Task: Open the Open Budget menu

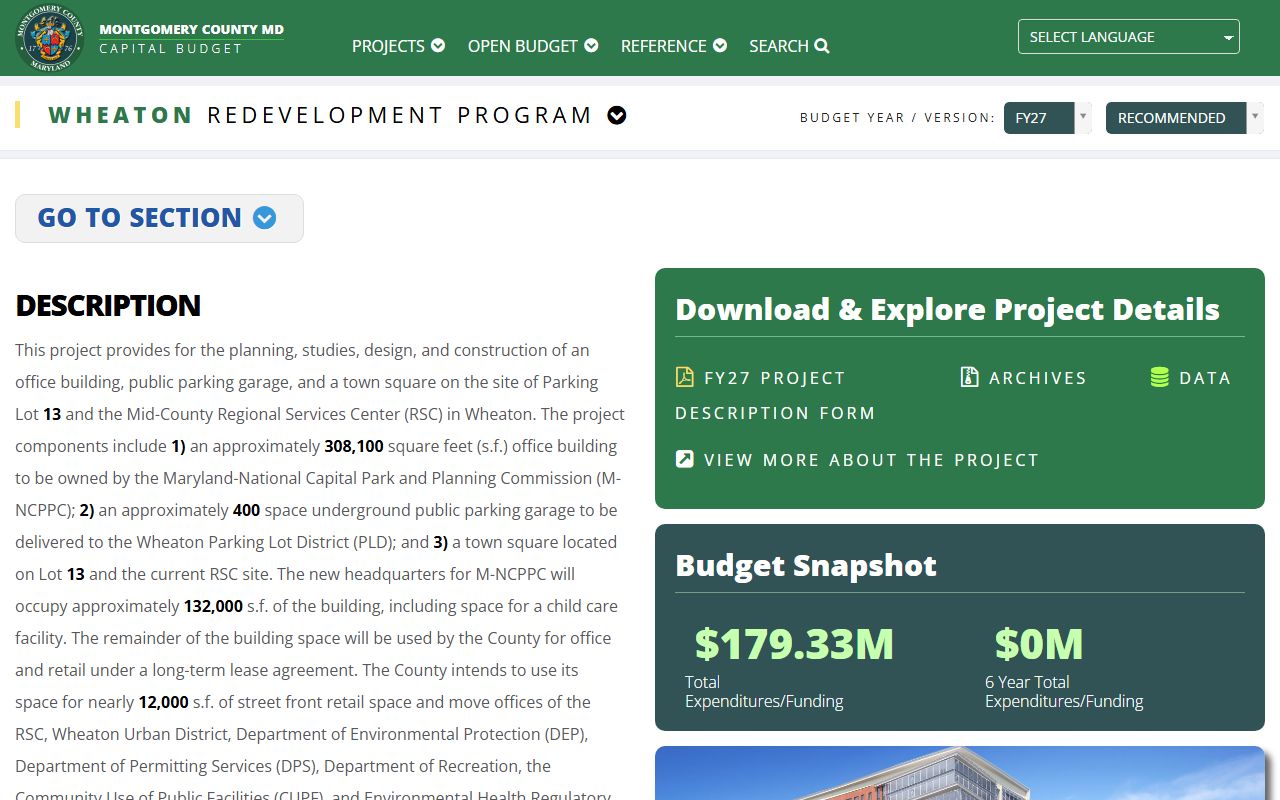Action: (x=533, y=46)
